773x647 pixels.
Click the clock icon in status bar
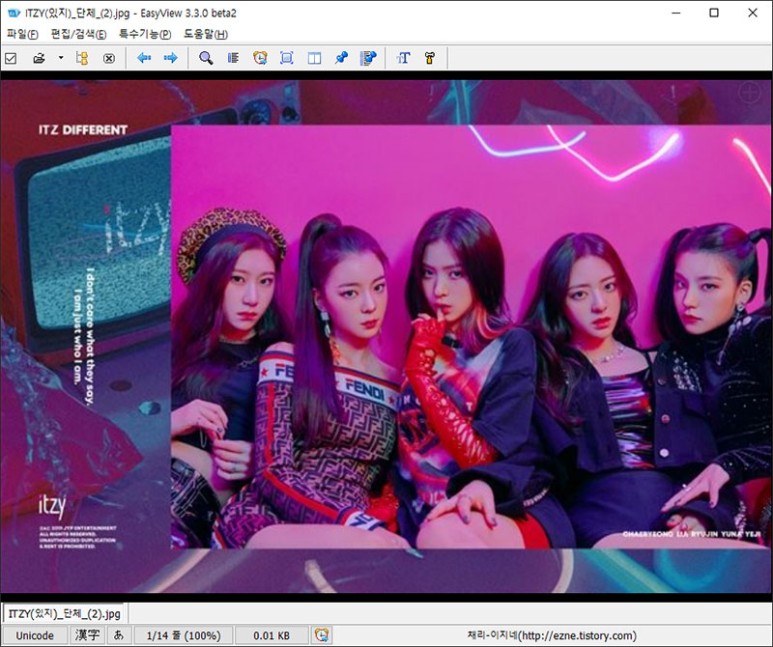(x=321, y=635)
